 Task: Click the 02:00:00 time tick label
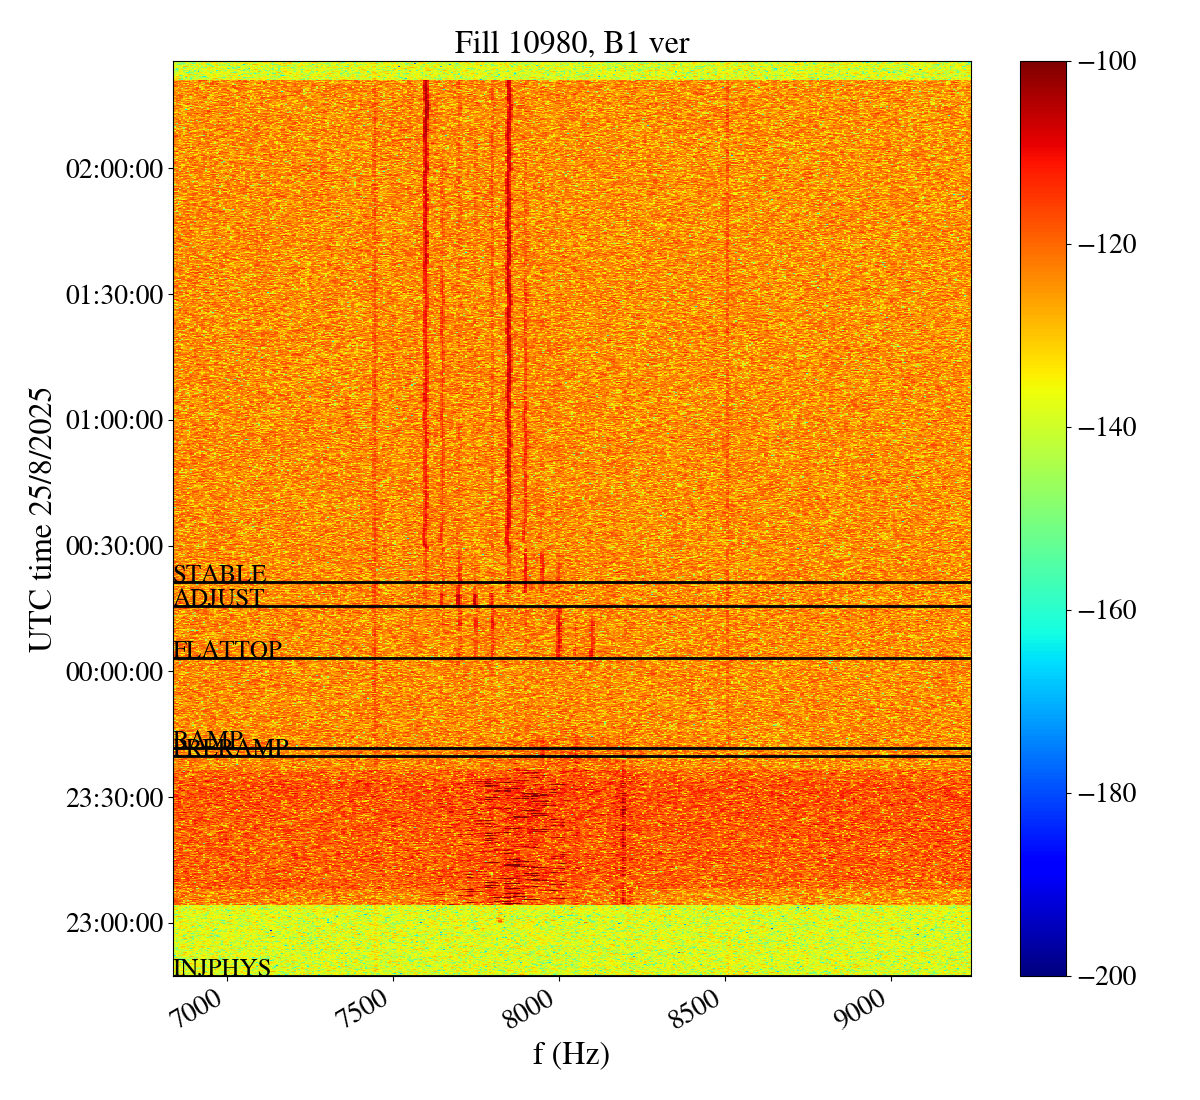(113, 169)
